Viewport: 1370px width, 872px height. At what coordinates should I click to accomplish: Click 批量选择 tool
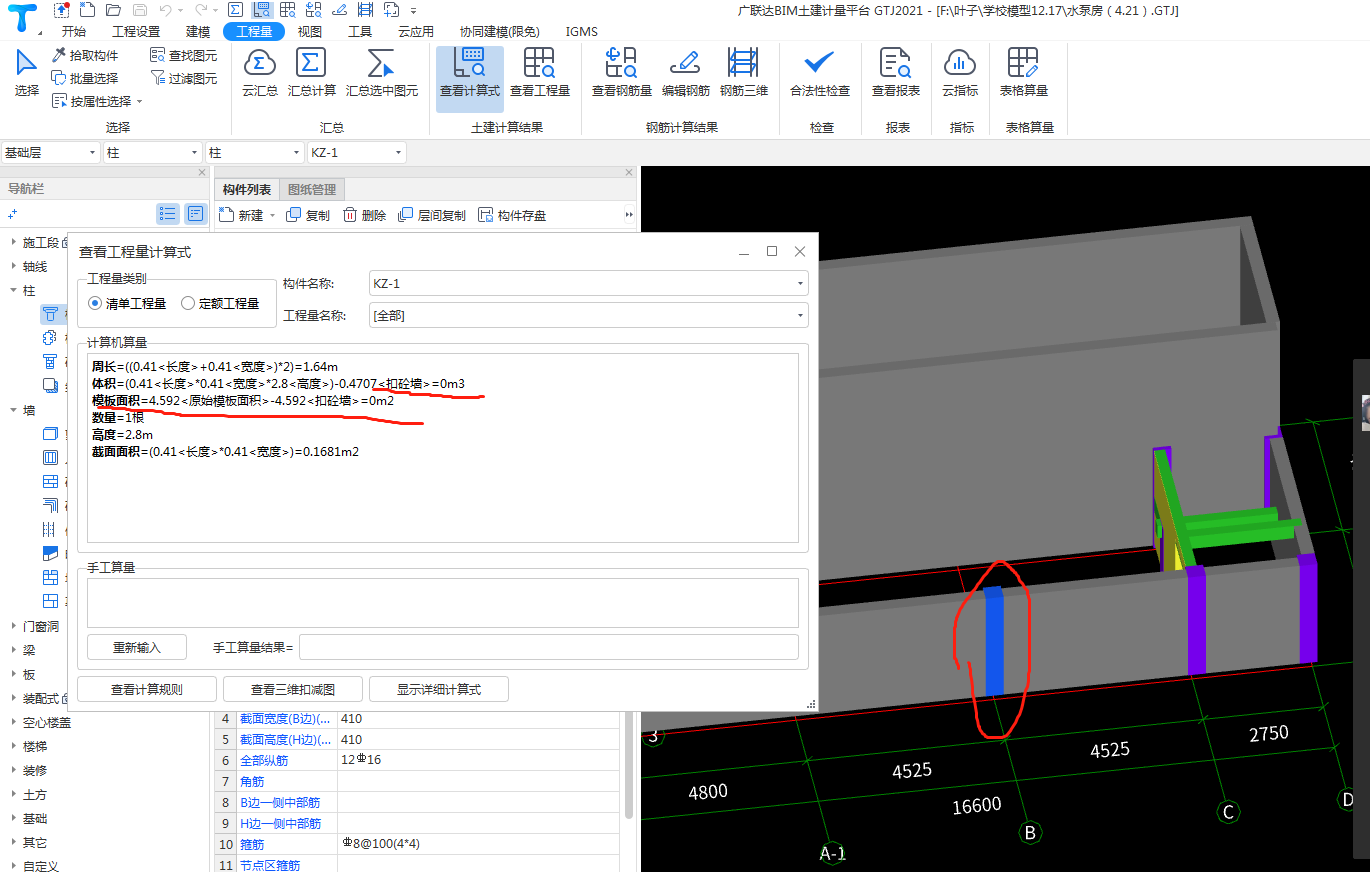click(x=86, y=78)
